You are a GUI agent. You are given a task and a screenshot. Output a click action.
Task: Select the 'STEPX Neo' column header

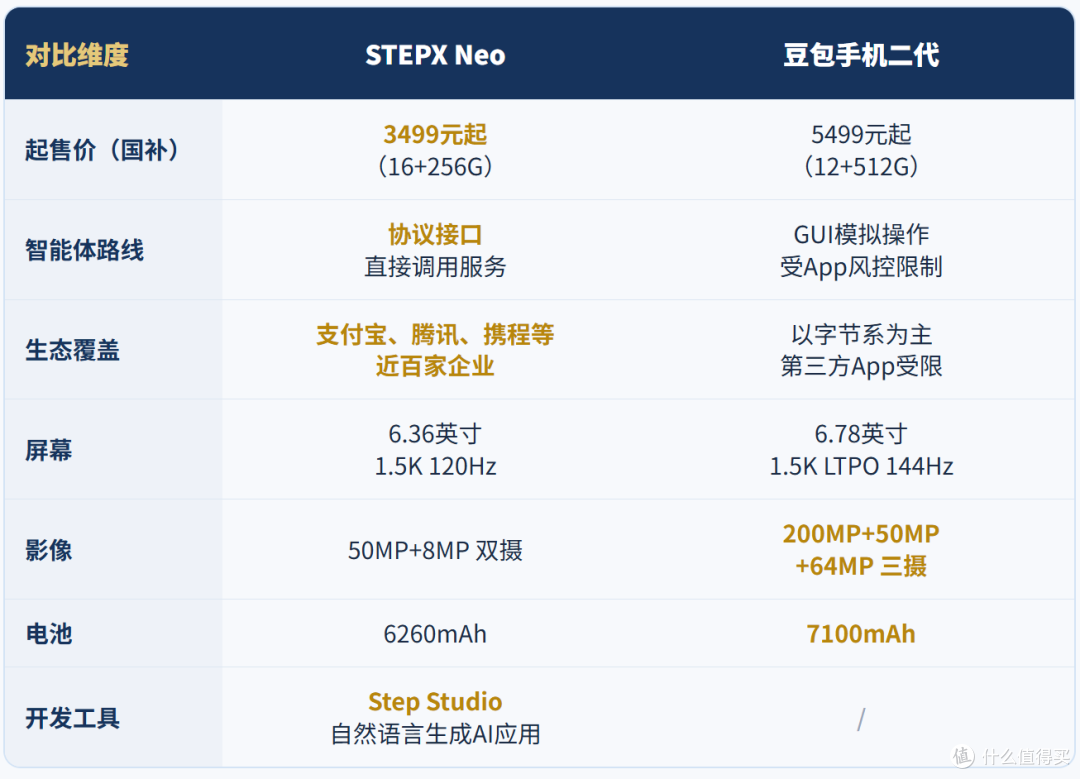coord(435,55)
